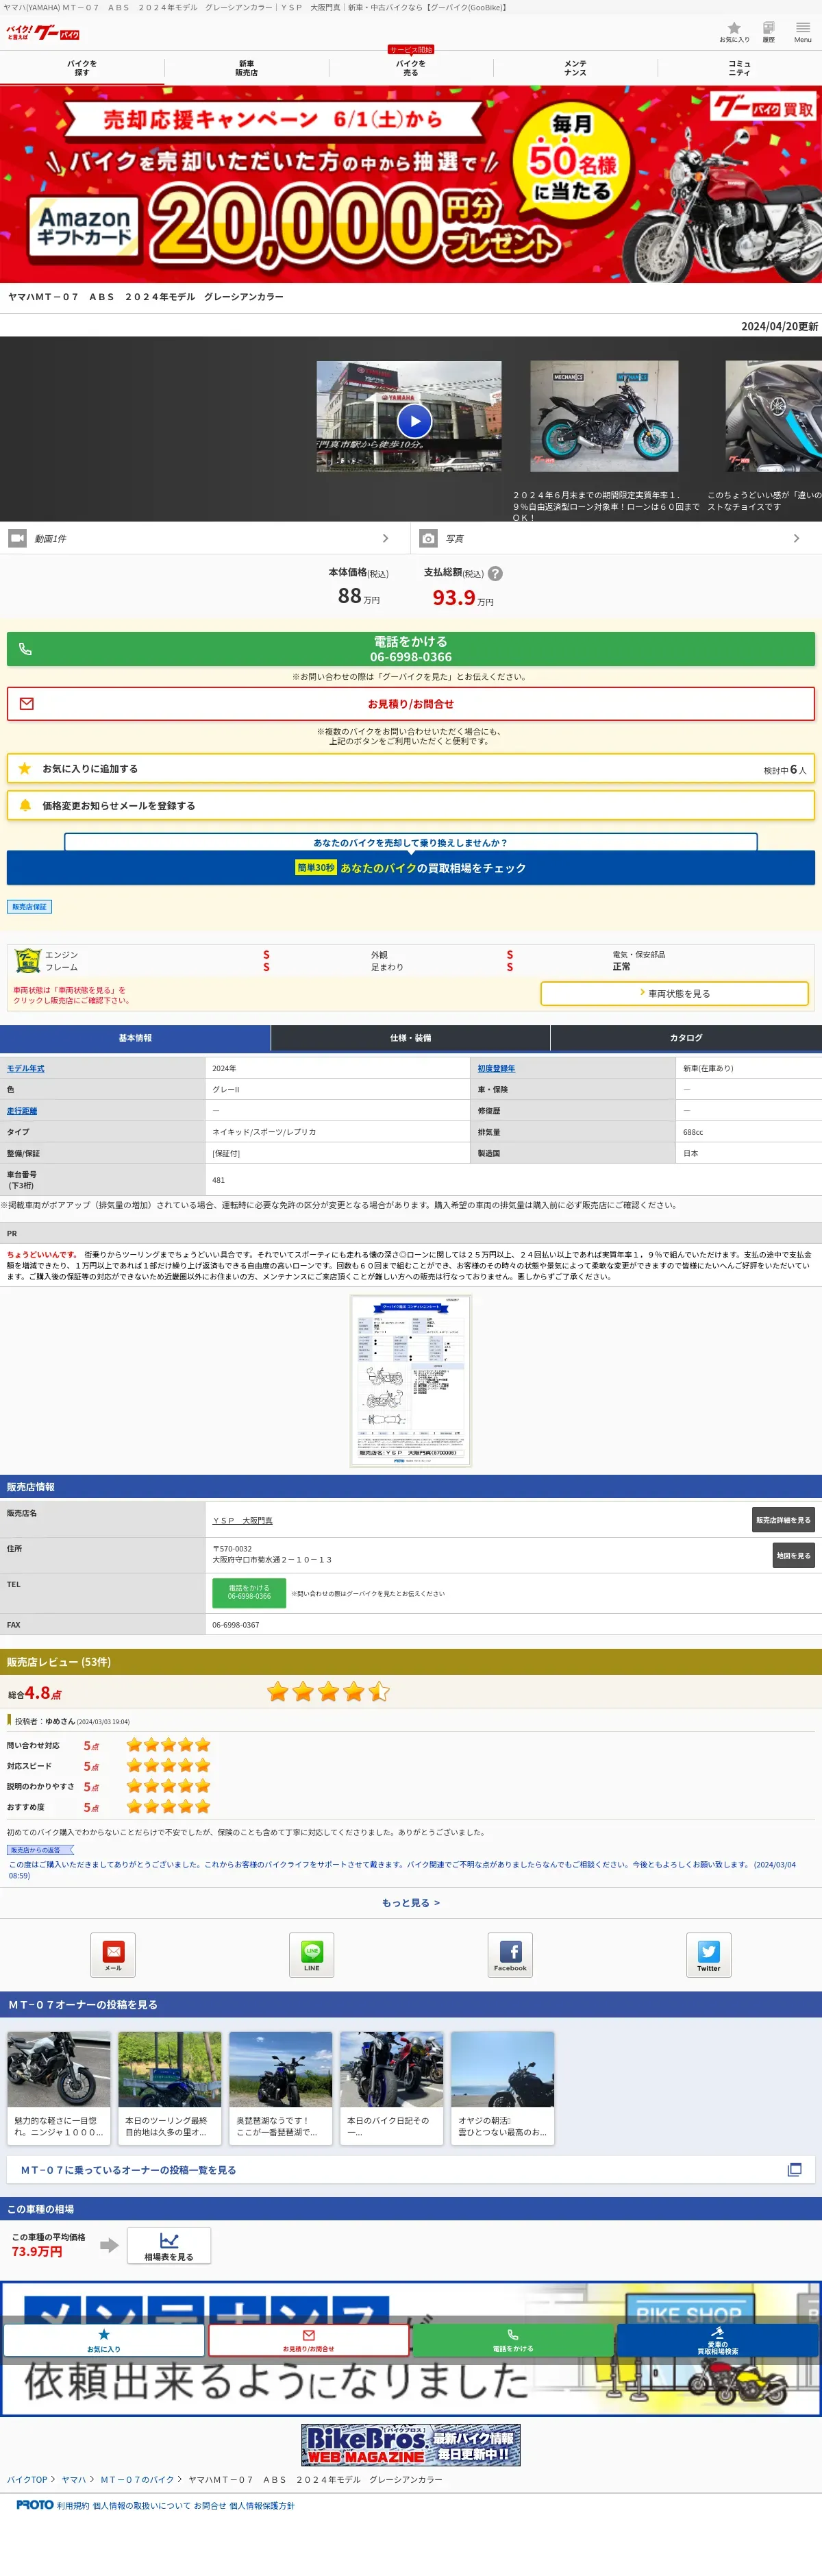The image size is (822, 2576).
Task: Click バイクTOP breadcrumb link
Action: coord(27,2479)
